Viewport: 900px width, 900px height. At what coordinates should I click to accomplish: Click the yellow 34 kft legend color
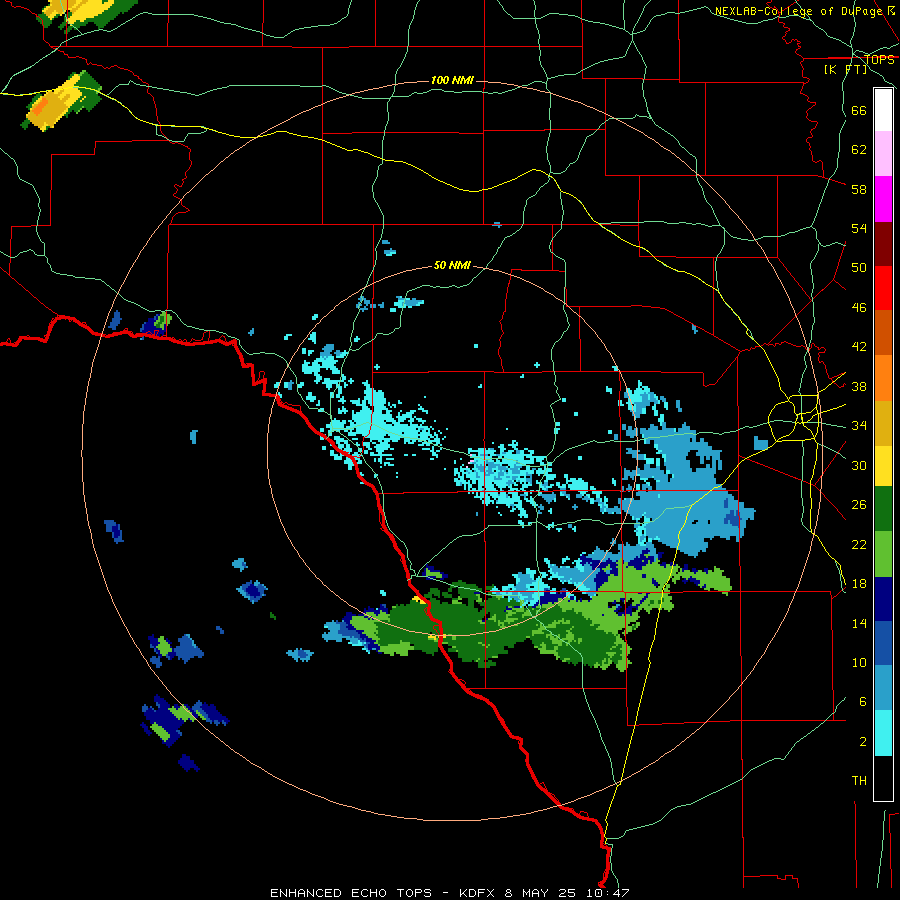click(x=883, y=466)
